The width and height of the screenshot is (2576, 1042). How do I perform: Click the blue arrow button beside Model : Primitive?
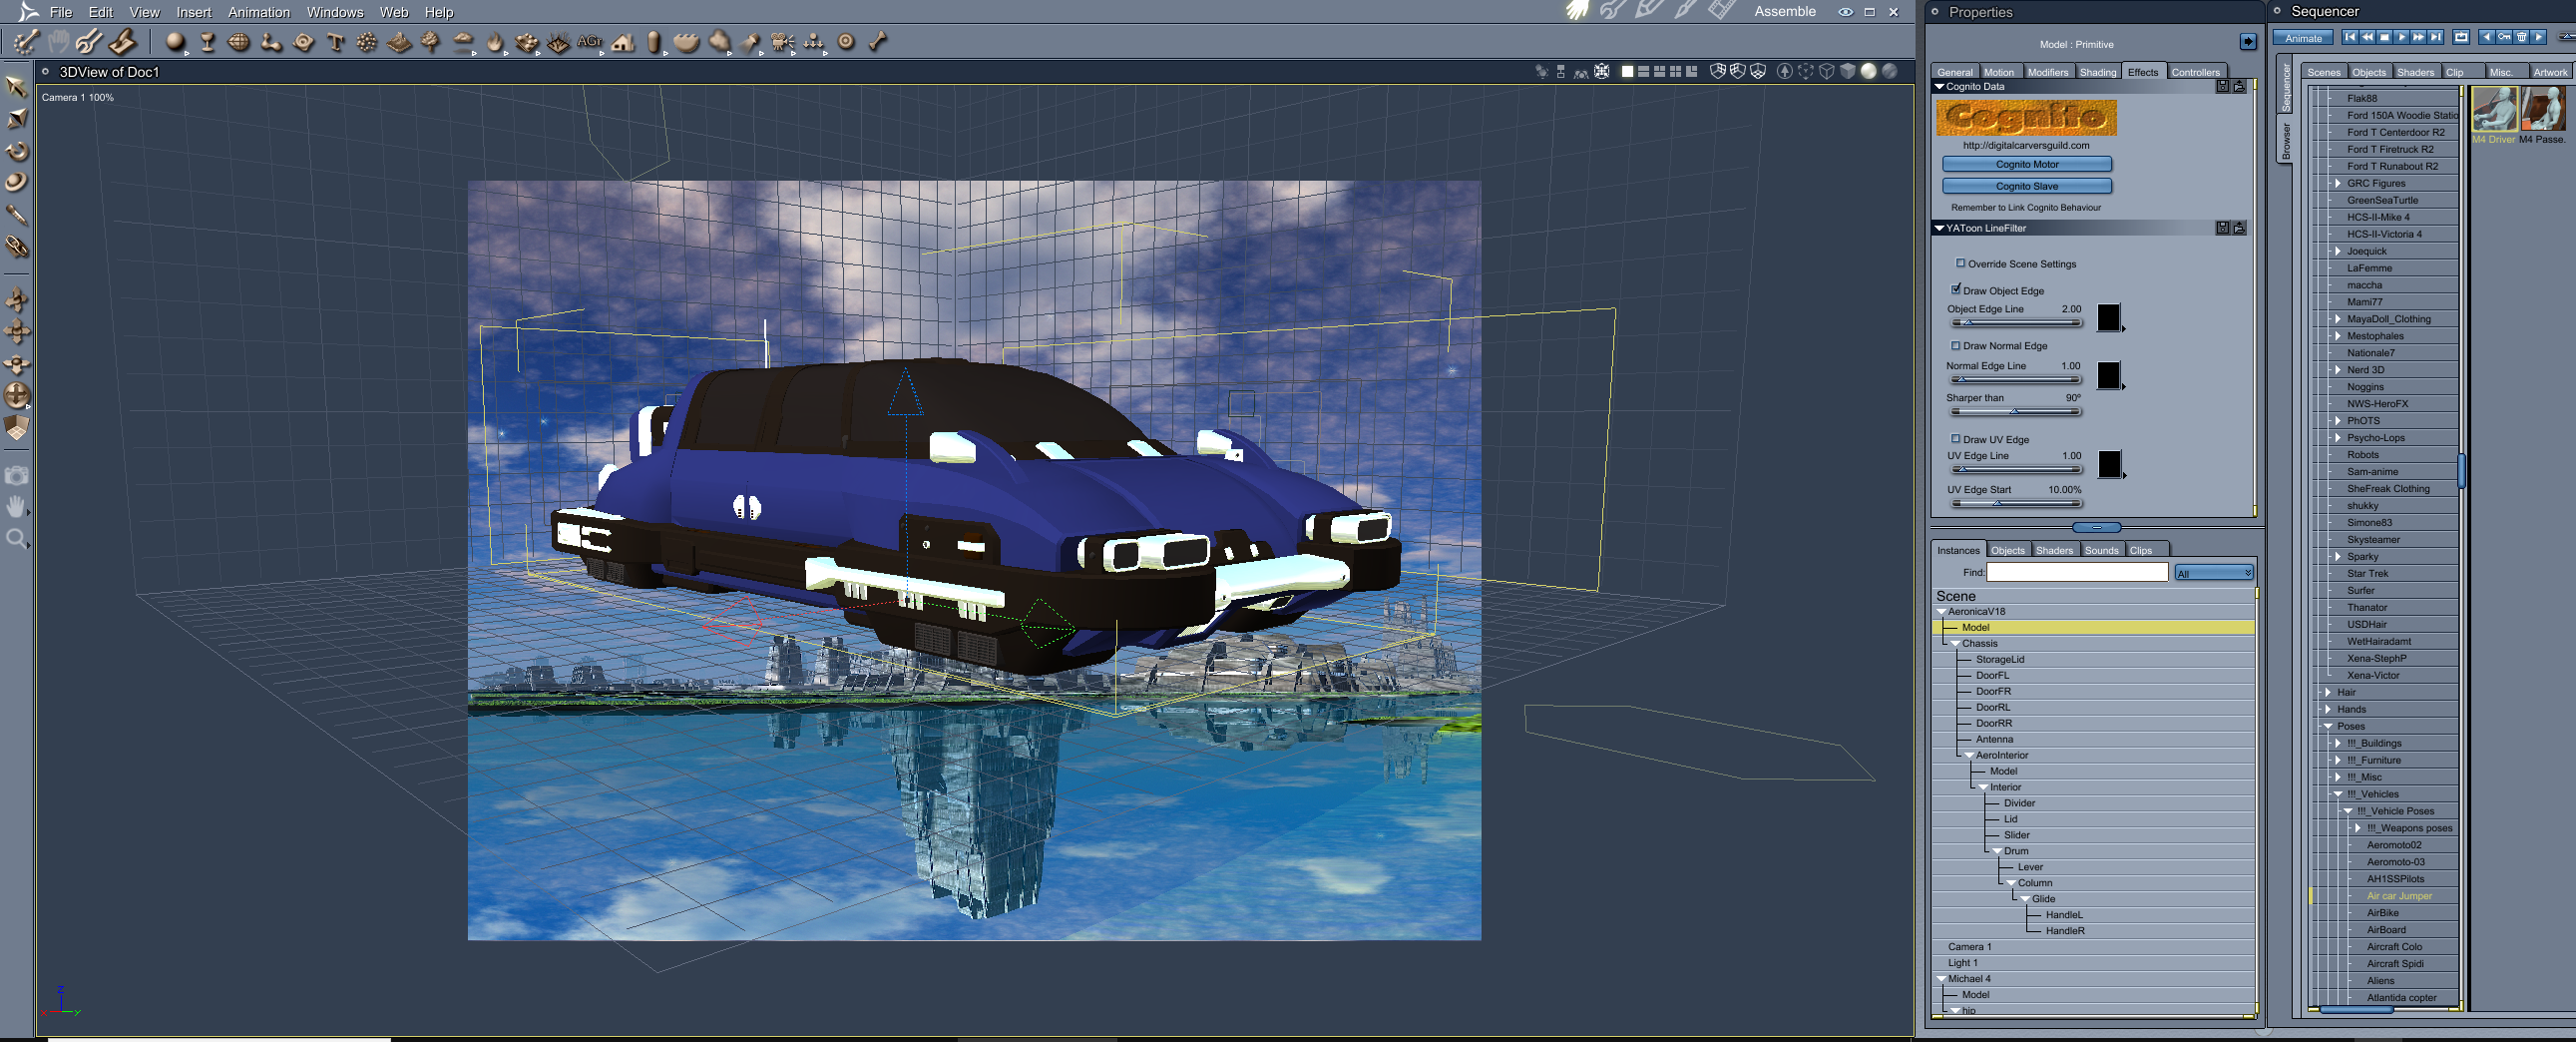click(x=2248, y=42)
